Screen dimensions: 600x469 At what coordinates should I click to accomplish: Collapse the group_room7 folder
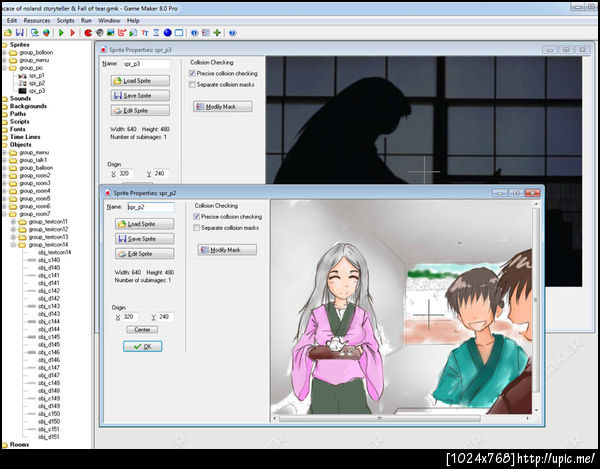[x=4, y=214]
